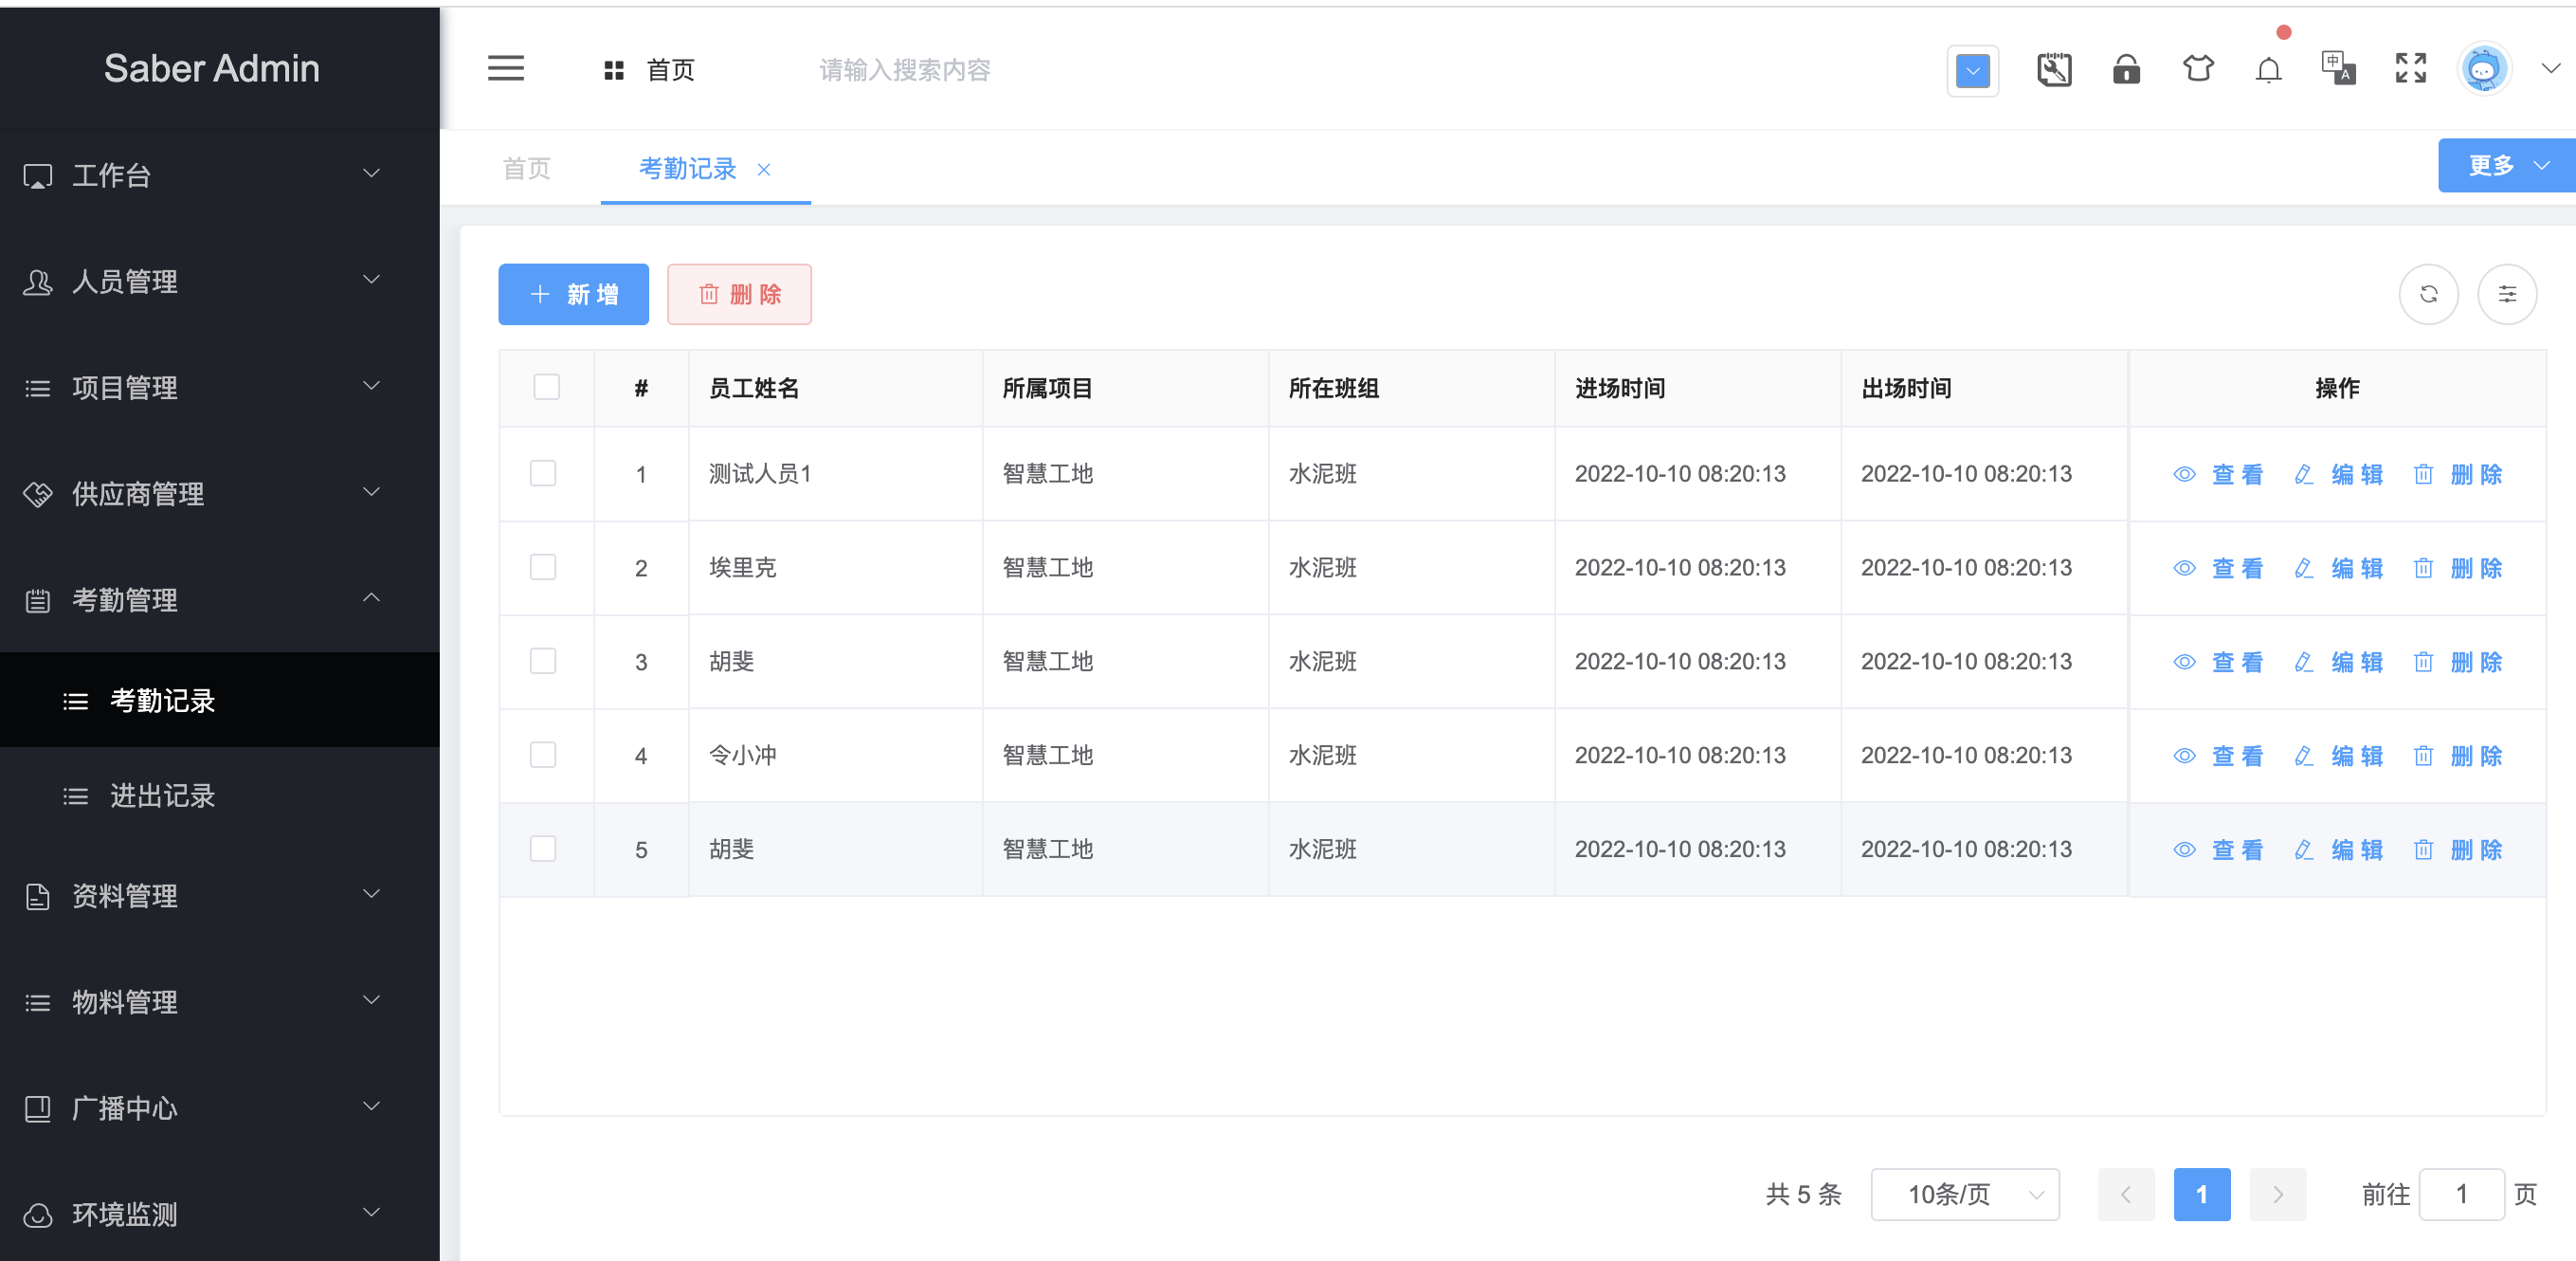Open the column settings icon button
This screenshot has height=1261, width=2576.
tap(2506, 294)
